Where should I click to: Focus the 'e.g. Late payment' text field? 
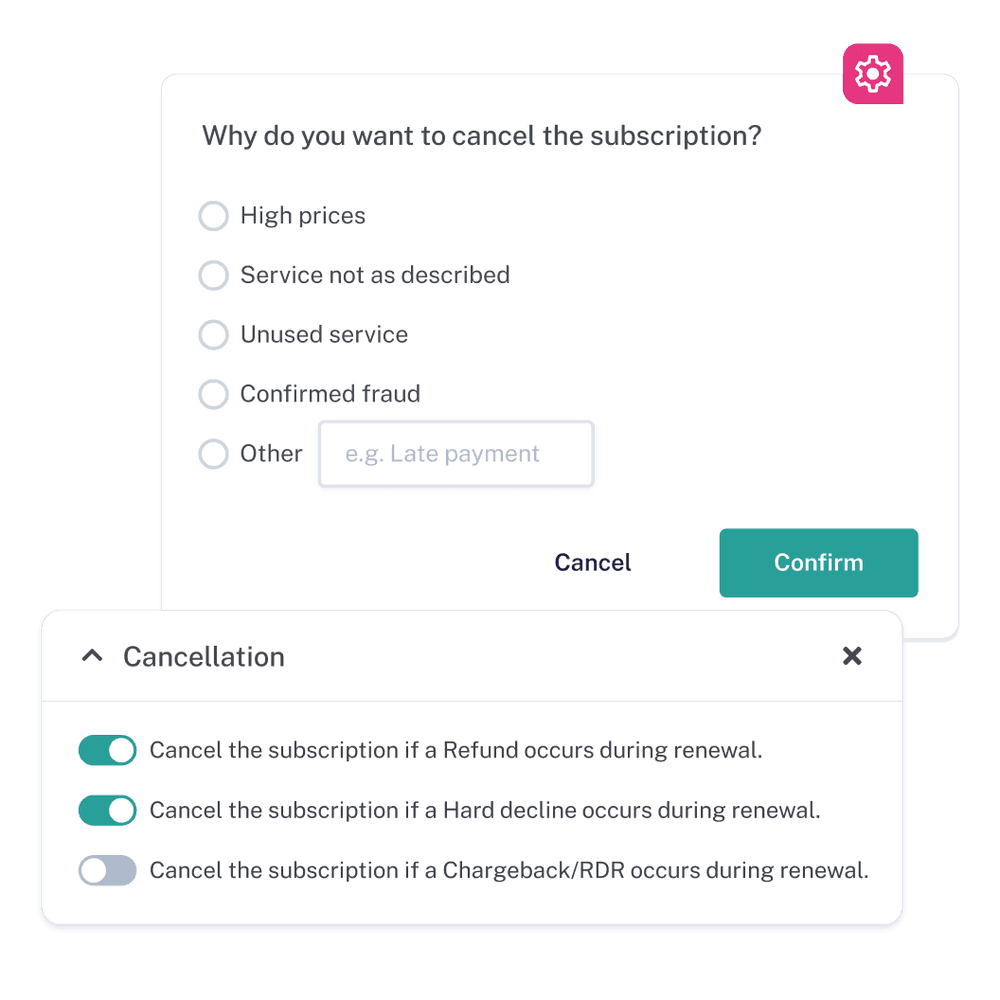(x=456, y=454)
